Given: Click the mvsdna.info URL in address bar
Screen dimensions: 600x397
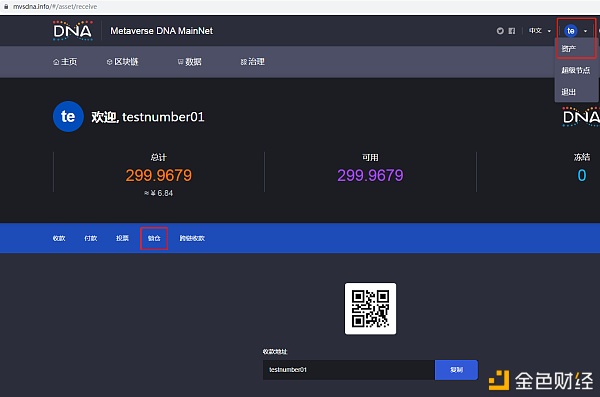Looking at the screenshot, I should [x=55, y=7].
